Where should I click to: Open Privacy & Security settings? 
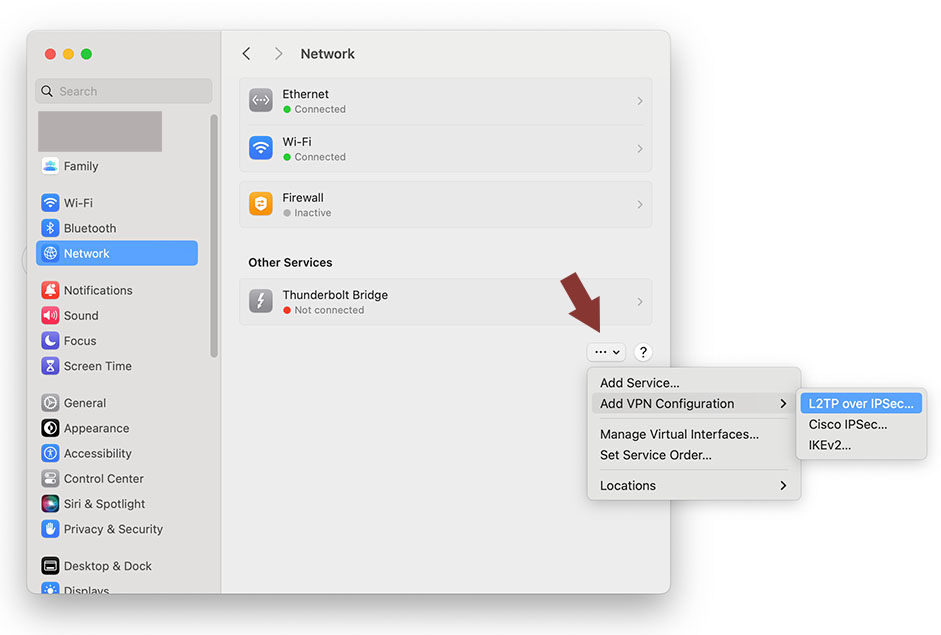[112, 529]
